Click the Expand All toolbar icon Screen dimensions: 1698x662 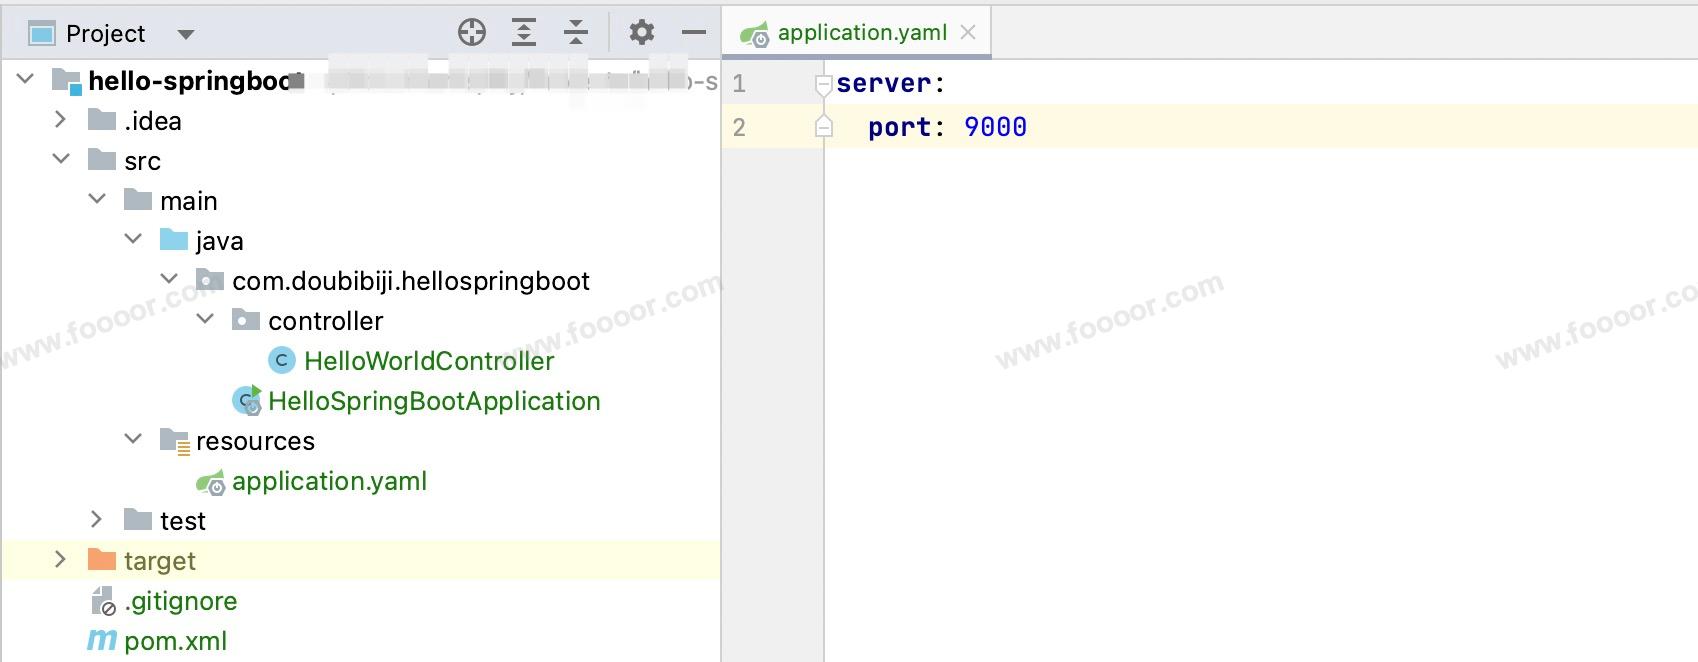click(524, 33)
